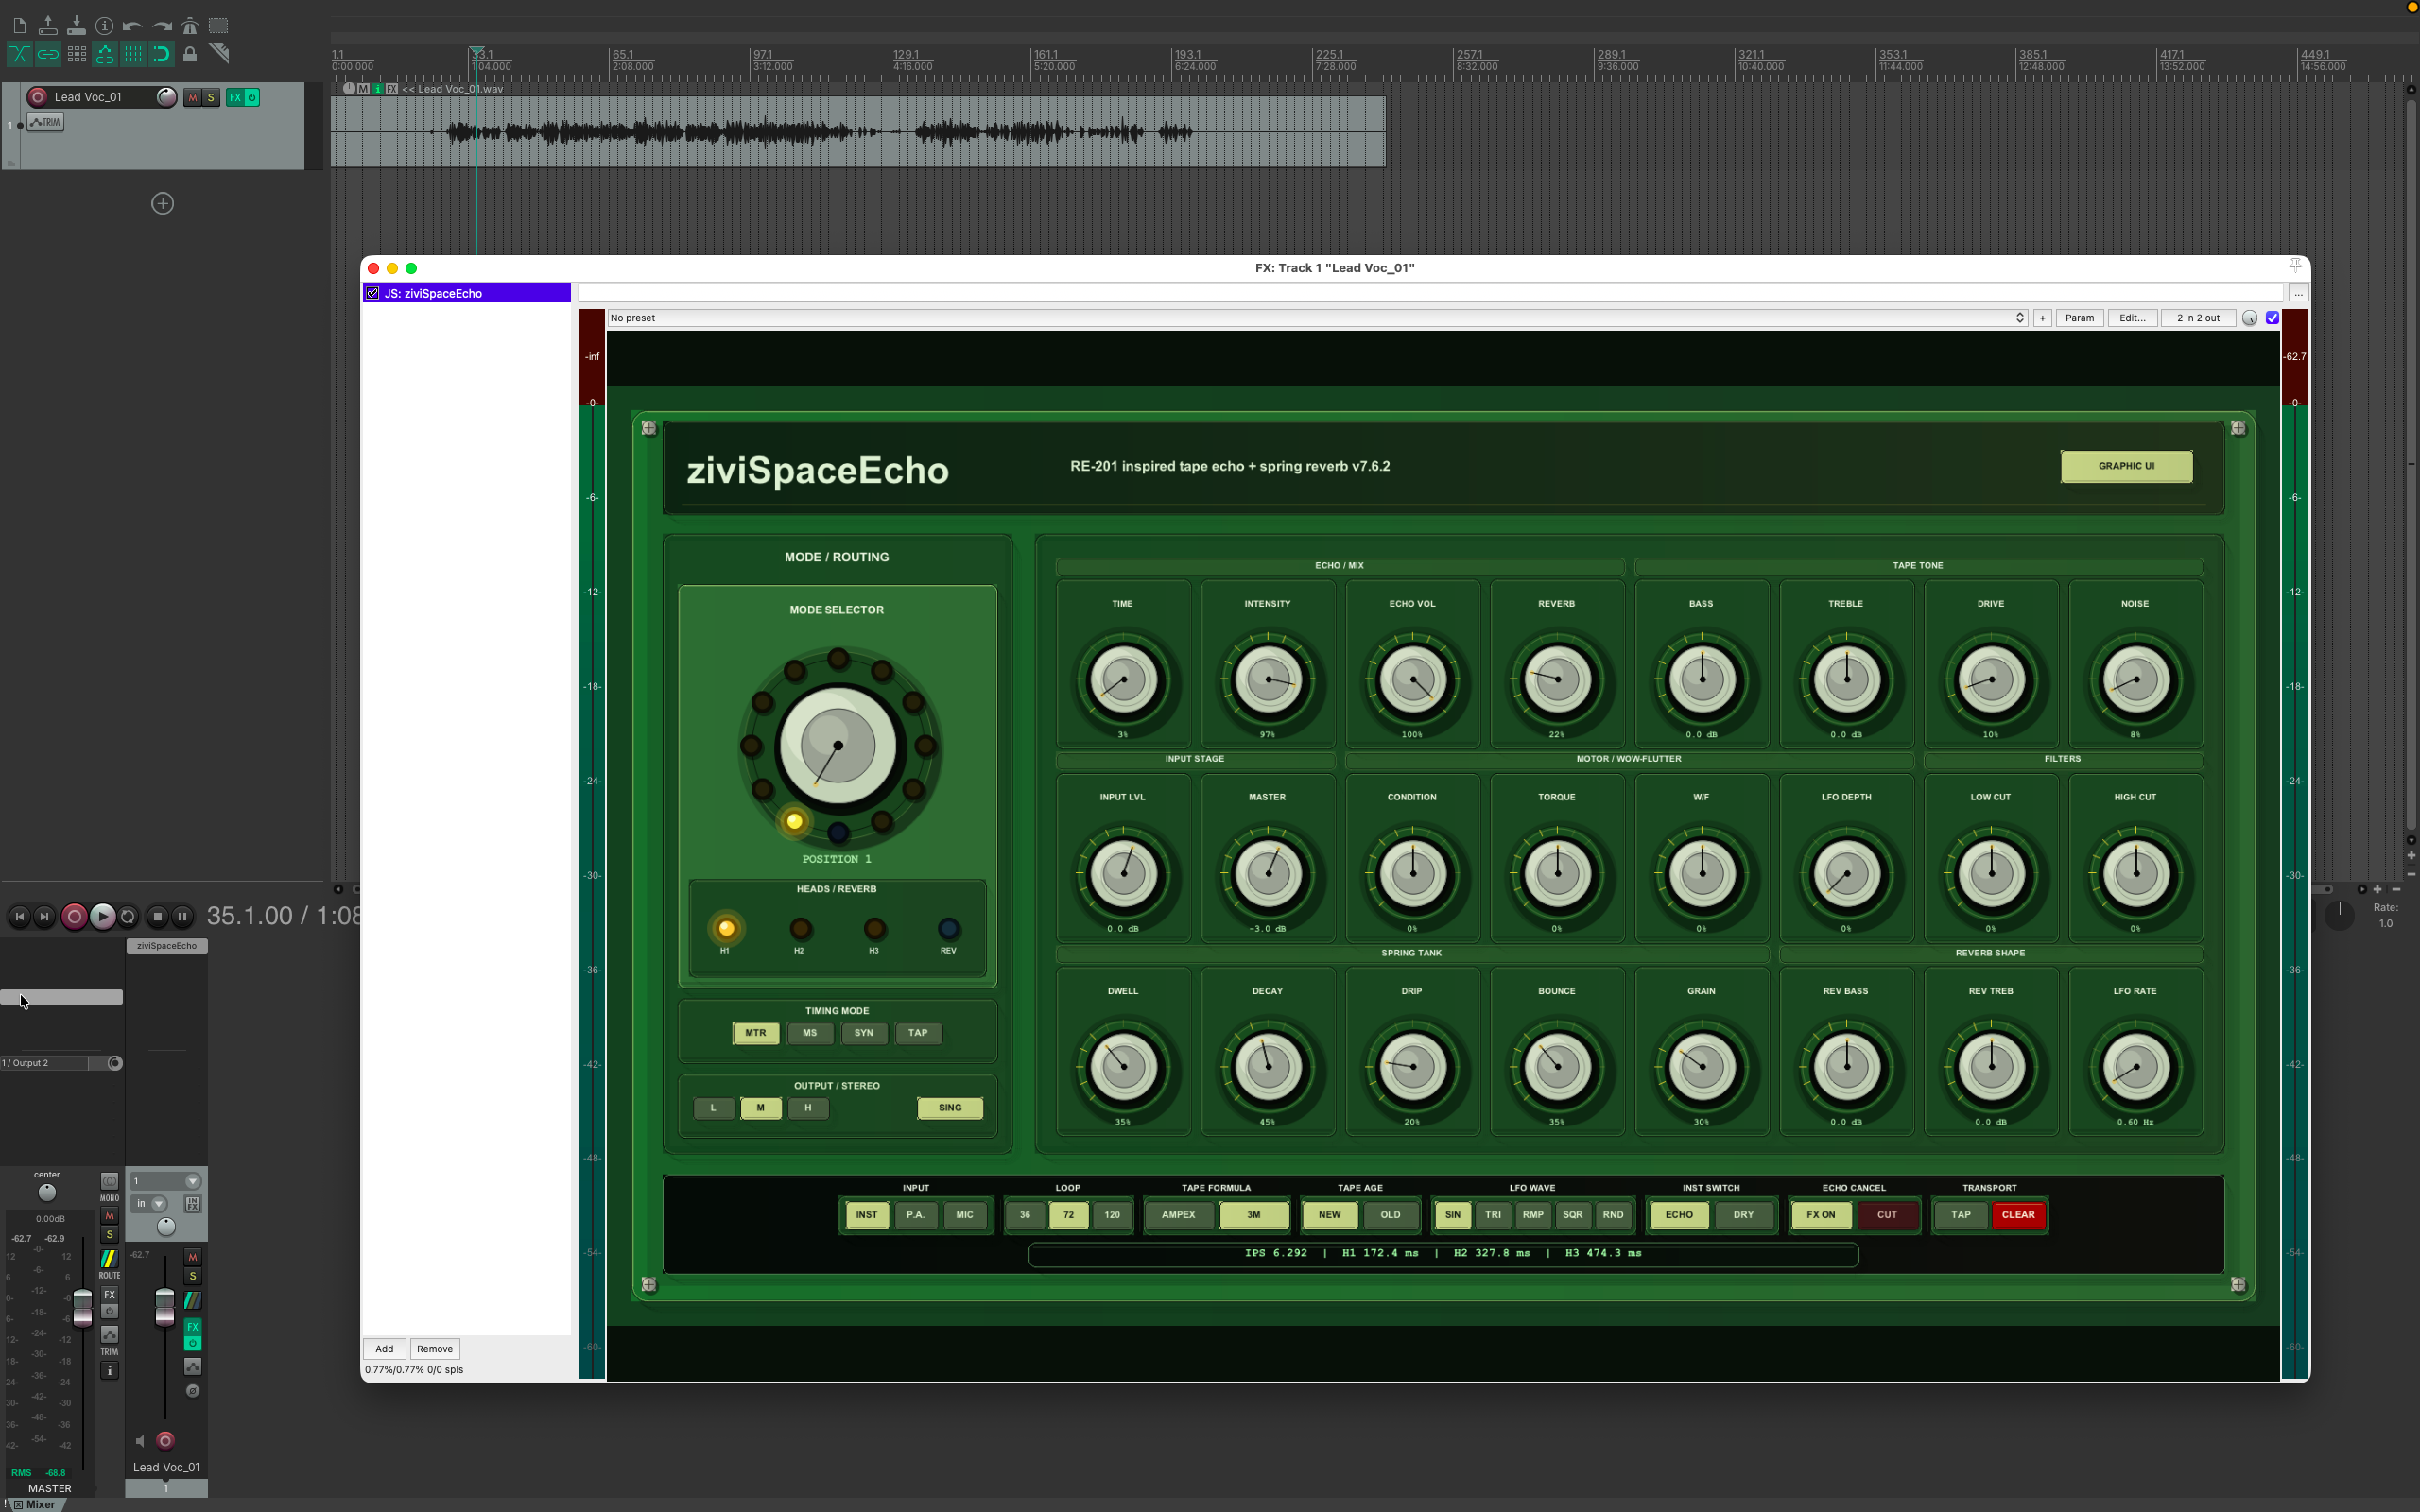This screenshot has height=1512, width=2420.
Task: Click the transport Play button
Action: coord(102,916)
